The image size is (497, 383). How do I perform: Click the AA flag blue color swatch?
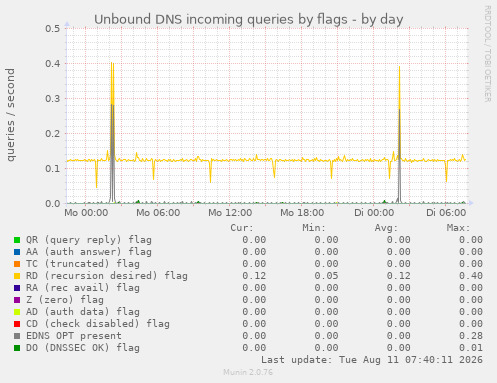tap(17, 252)
